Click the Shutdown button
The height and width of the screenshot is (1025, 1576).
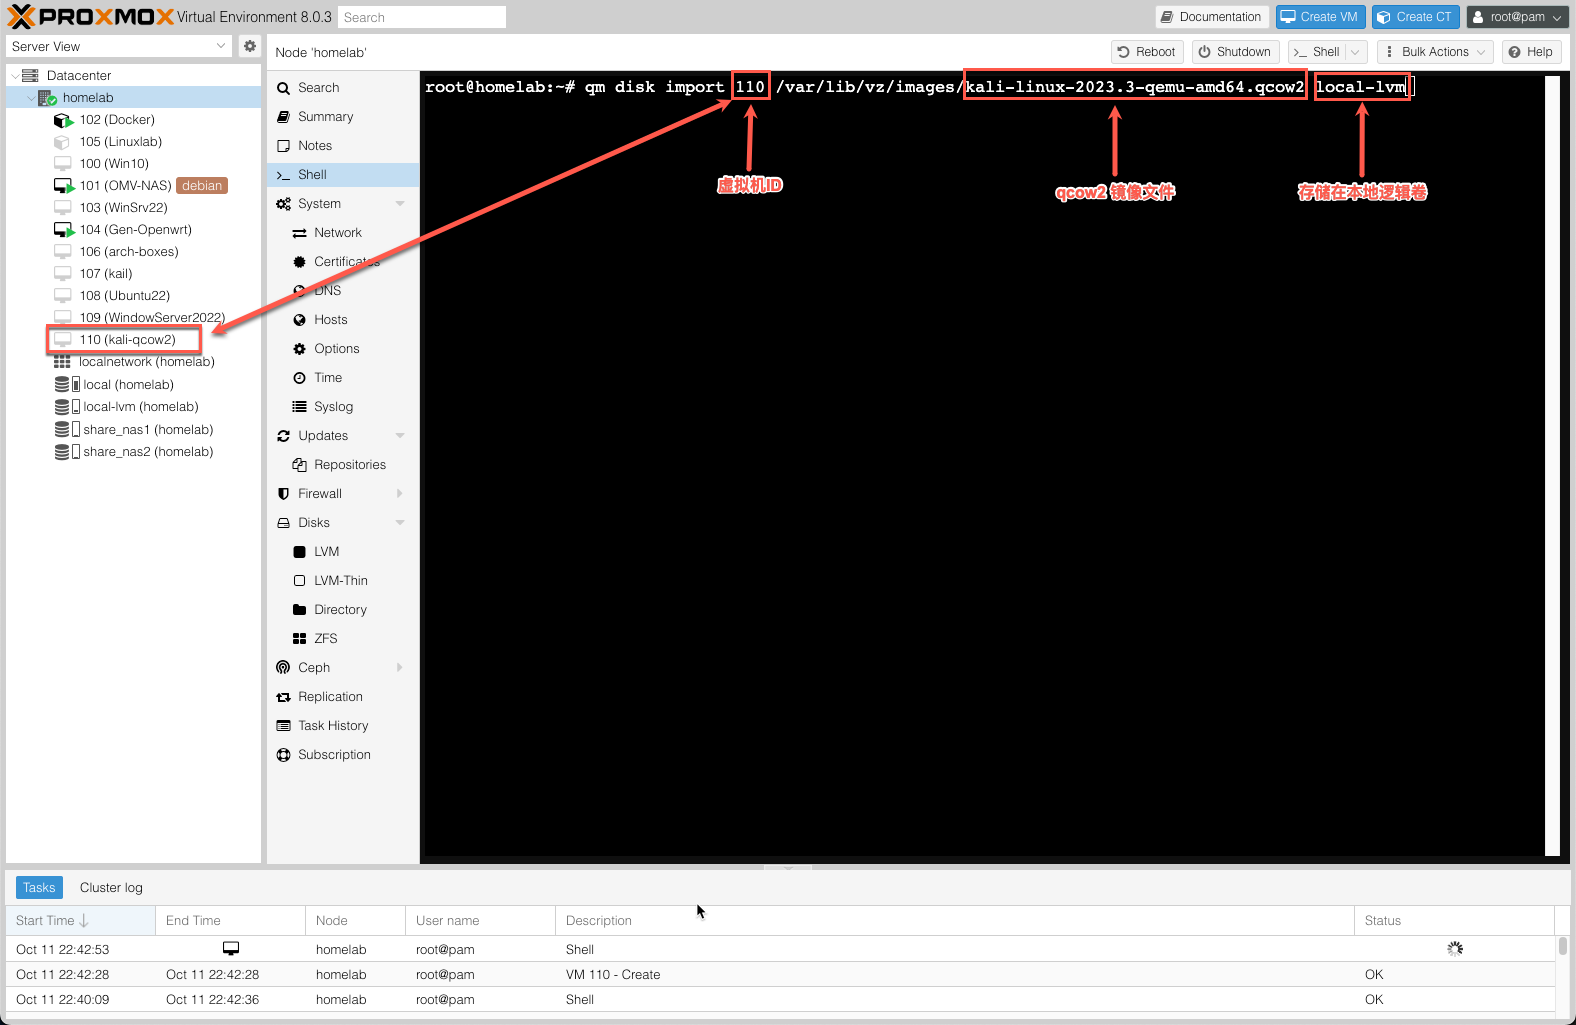coord(1235,52)
